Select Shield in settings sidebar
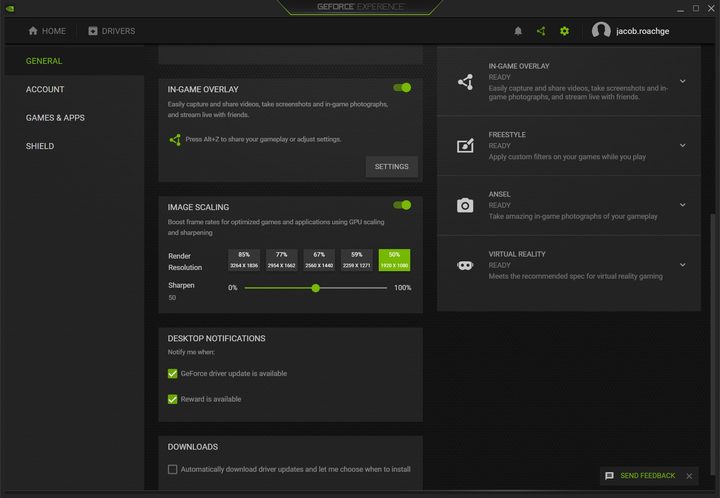This screenshot has width=720, height=498. coord(40,146)
